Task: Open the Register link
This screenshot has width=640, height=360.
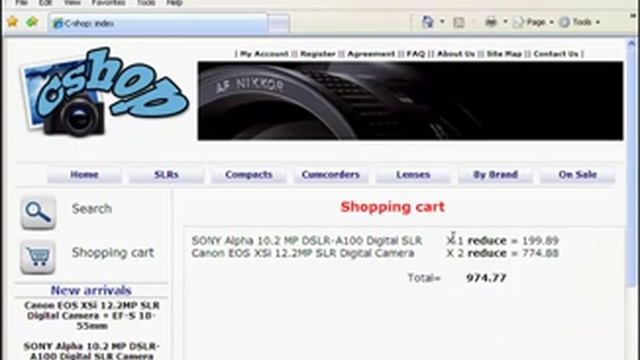Action: (318, 54)
